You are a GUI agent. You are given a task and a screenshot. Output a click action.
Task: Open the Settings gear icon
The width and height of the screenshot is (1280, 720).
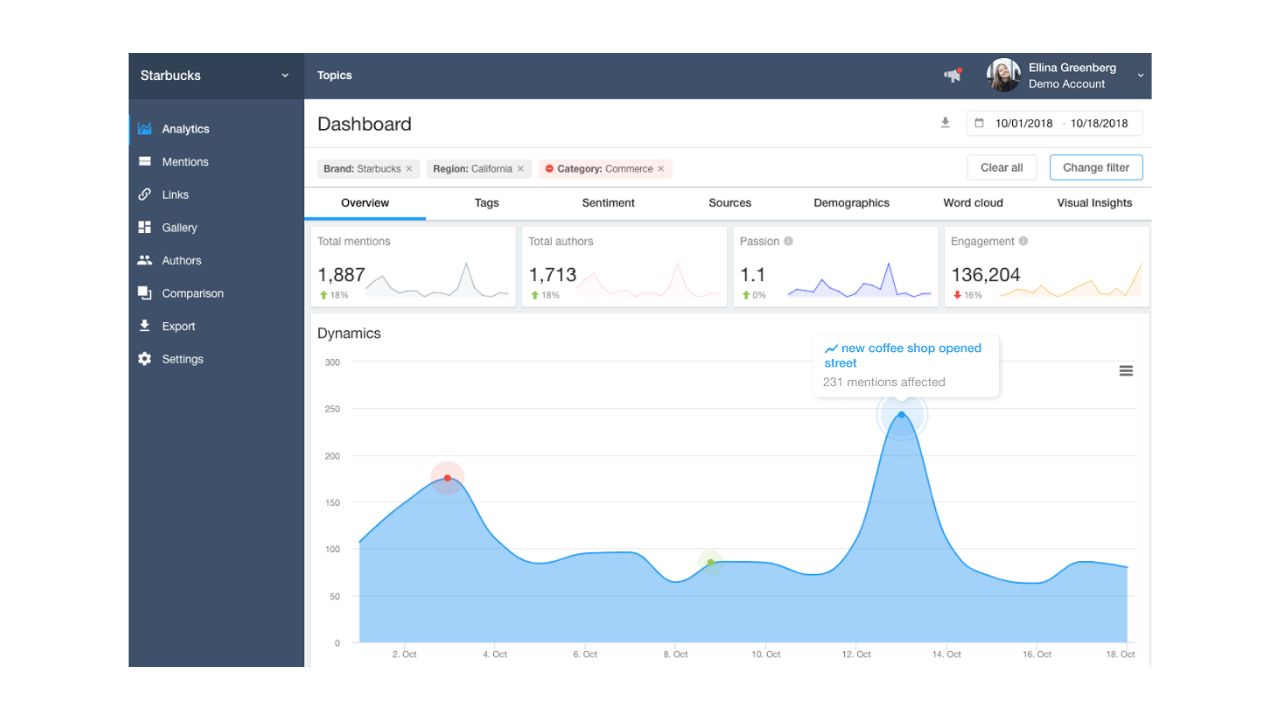(x=145, y=359)
